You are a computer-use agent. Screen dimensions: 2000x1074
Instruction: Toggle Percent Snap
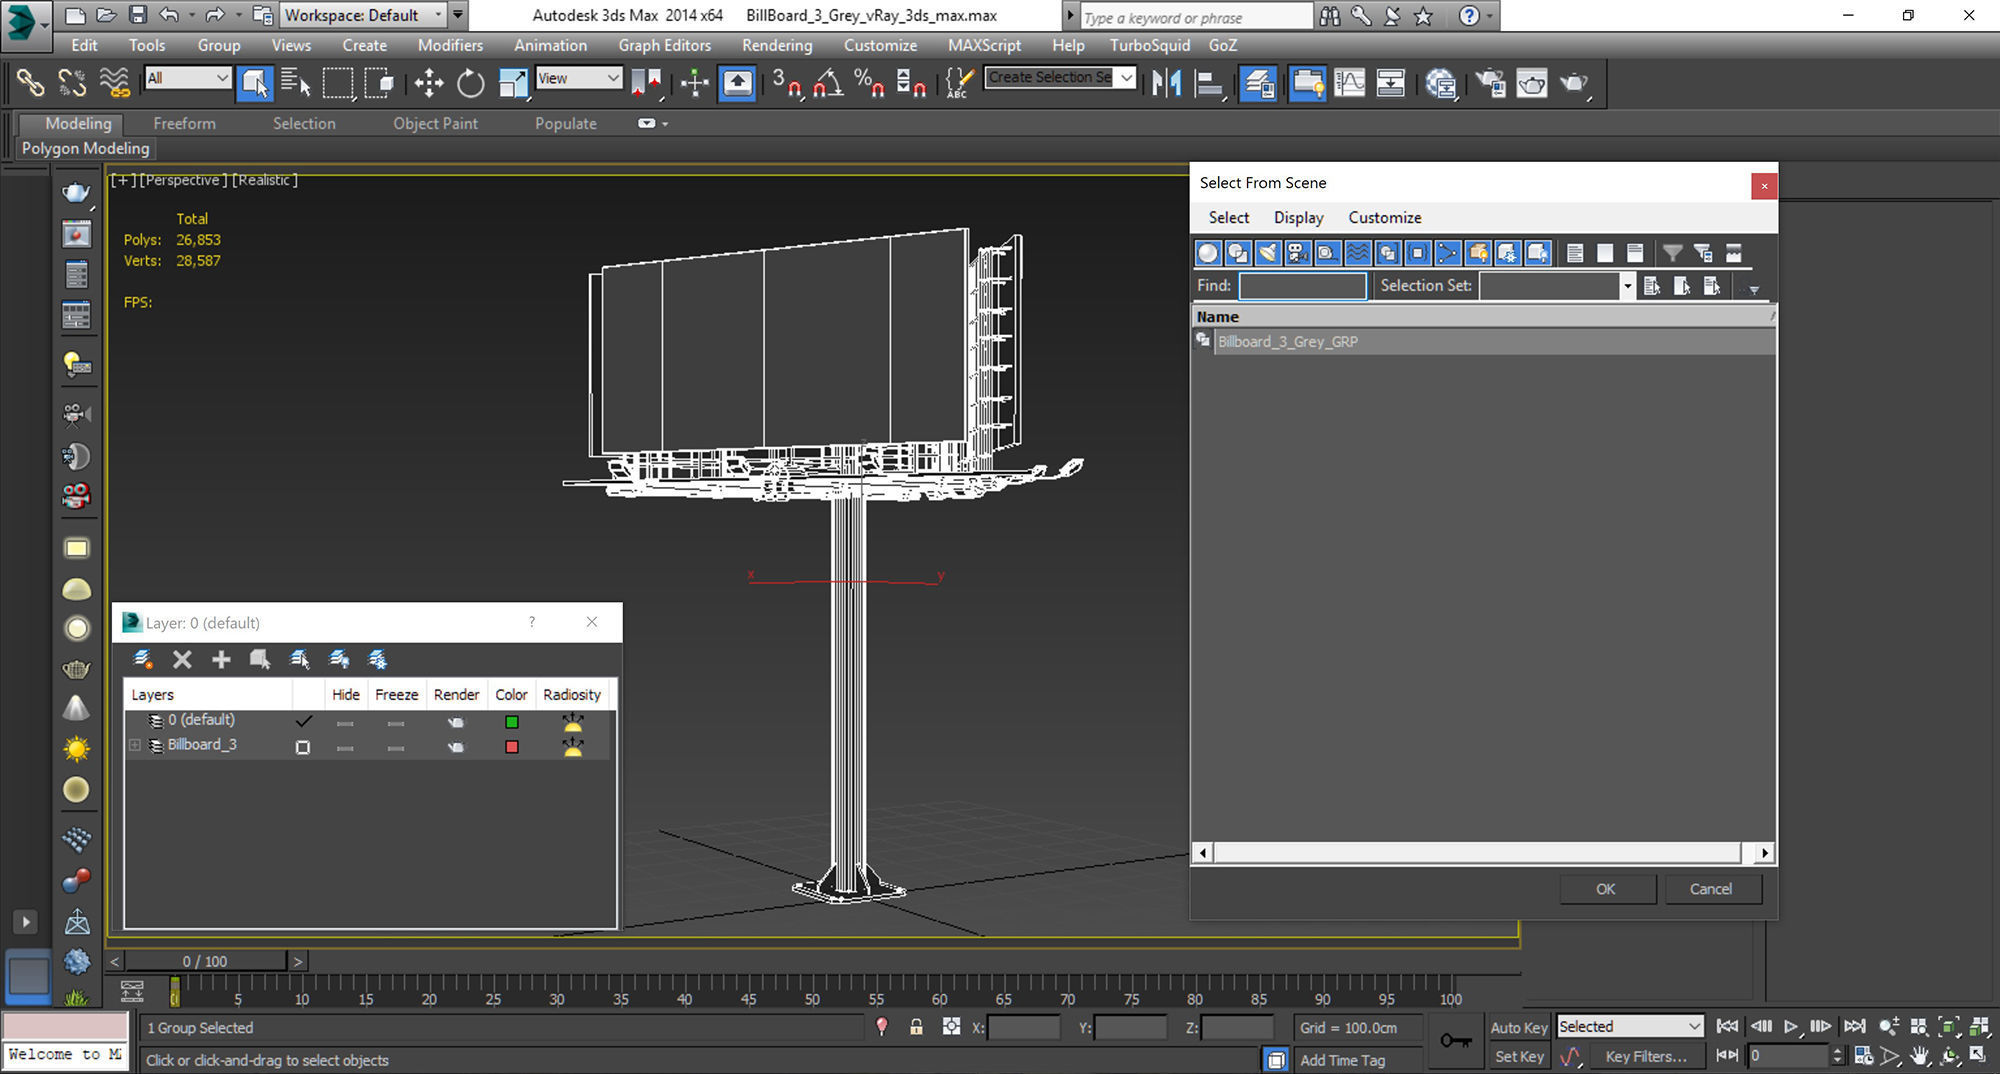tap(869, 83)
